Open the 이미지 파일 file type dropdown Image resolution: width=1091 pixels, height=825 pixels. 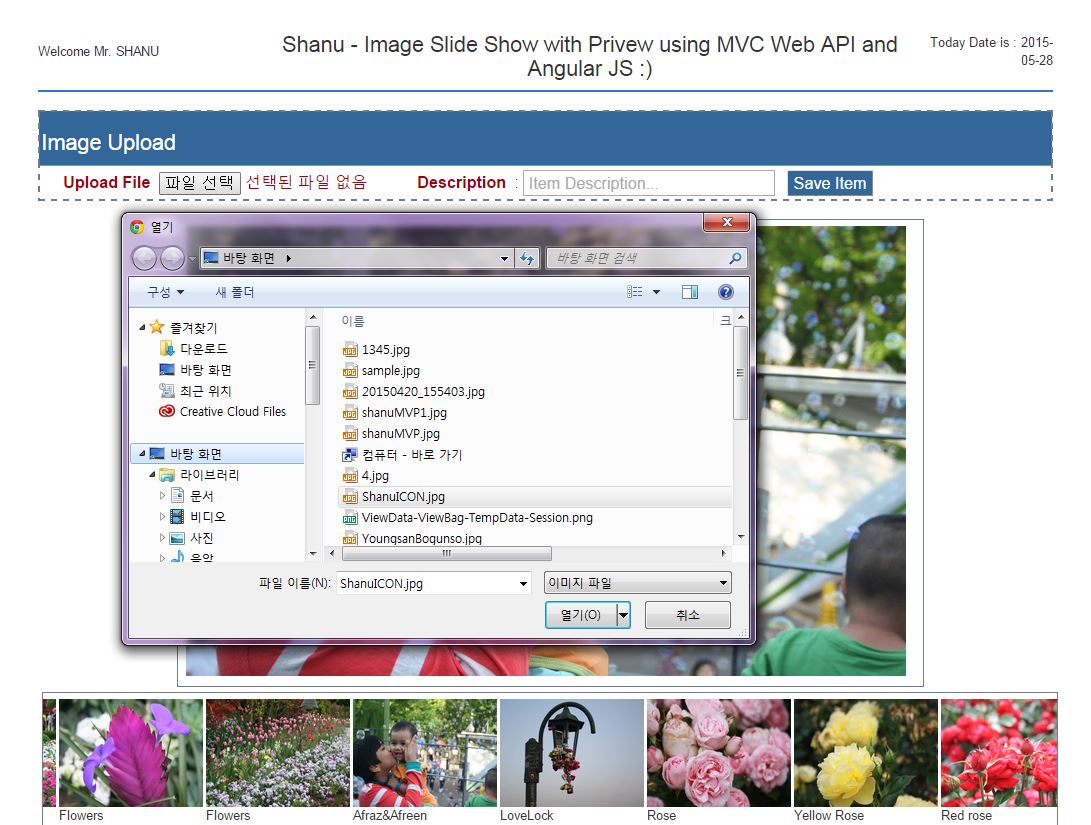pos(637,583)
